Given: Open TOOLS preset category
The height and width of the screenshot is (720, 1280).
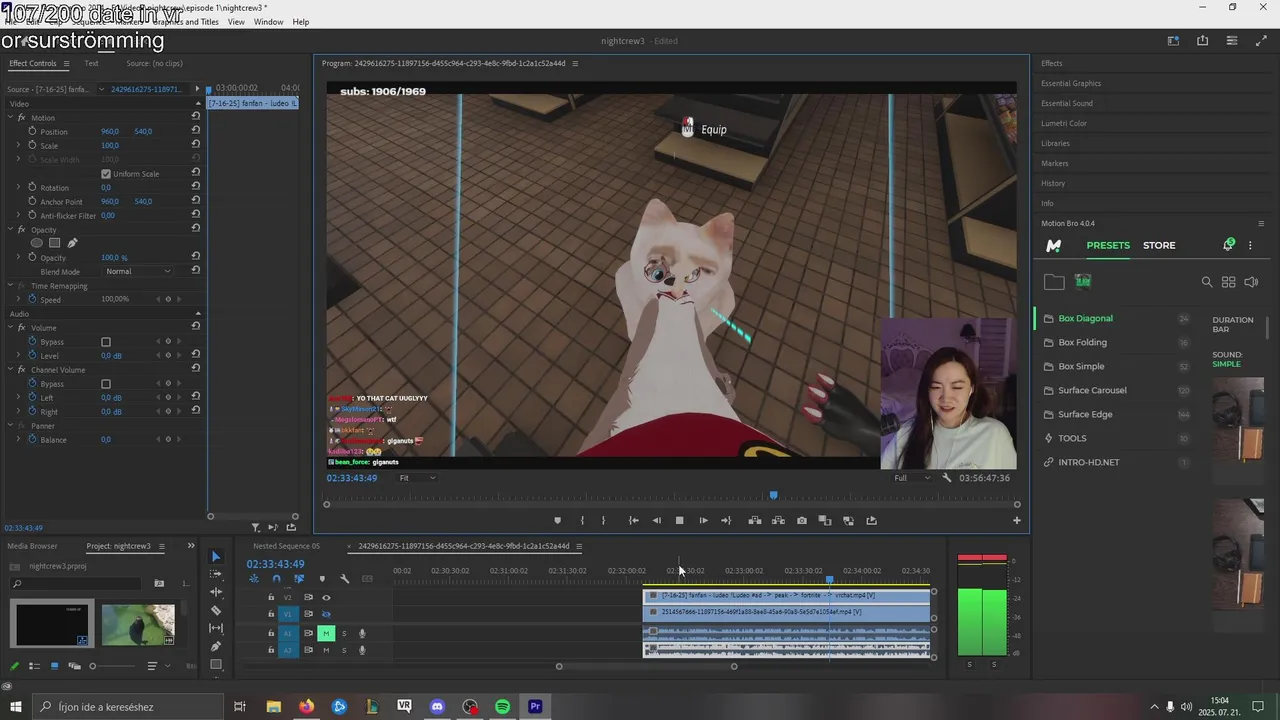Looking at the screenshot, I should pos(1072,438).
